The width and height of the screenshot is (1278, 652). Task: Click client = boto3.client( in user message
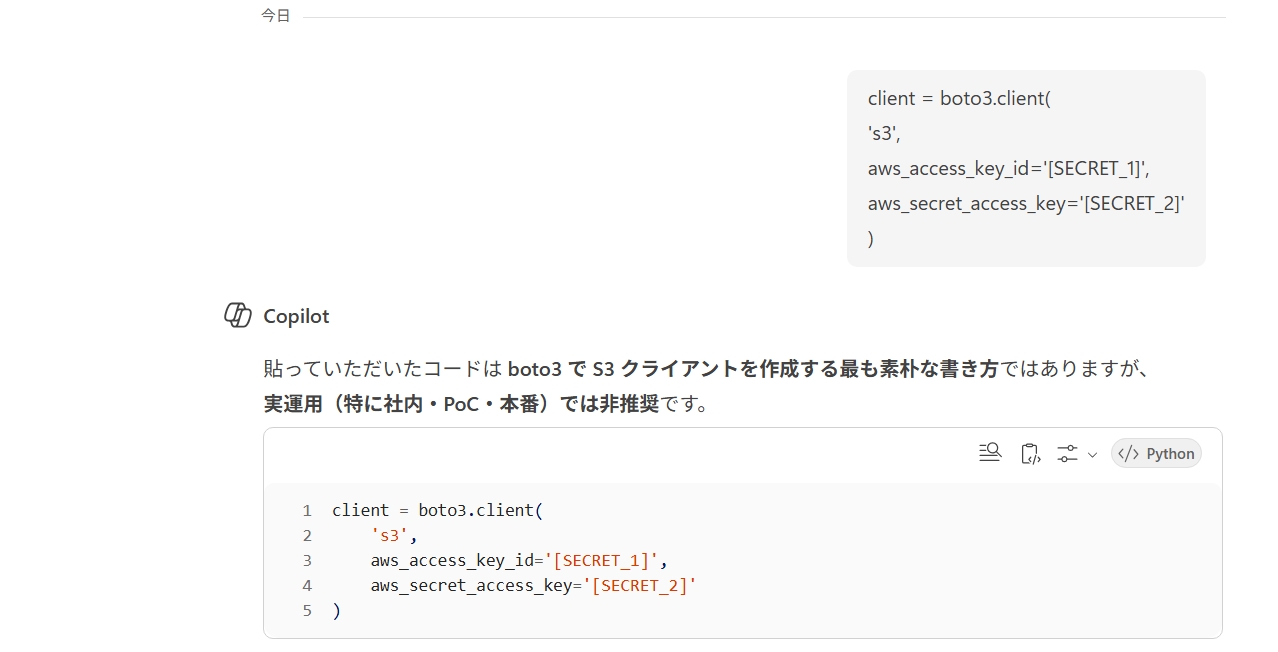click(x=959, y=98)
